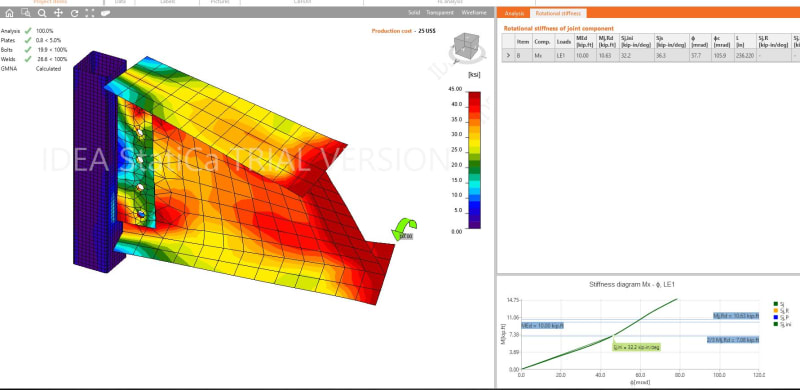Click the 105.9 mrad value cell
800x390 pixels.
[722, 55]
